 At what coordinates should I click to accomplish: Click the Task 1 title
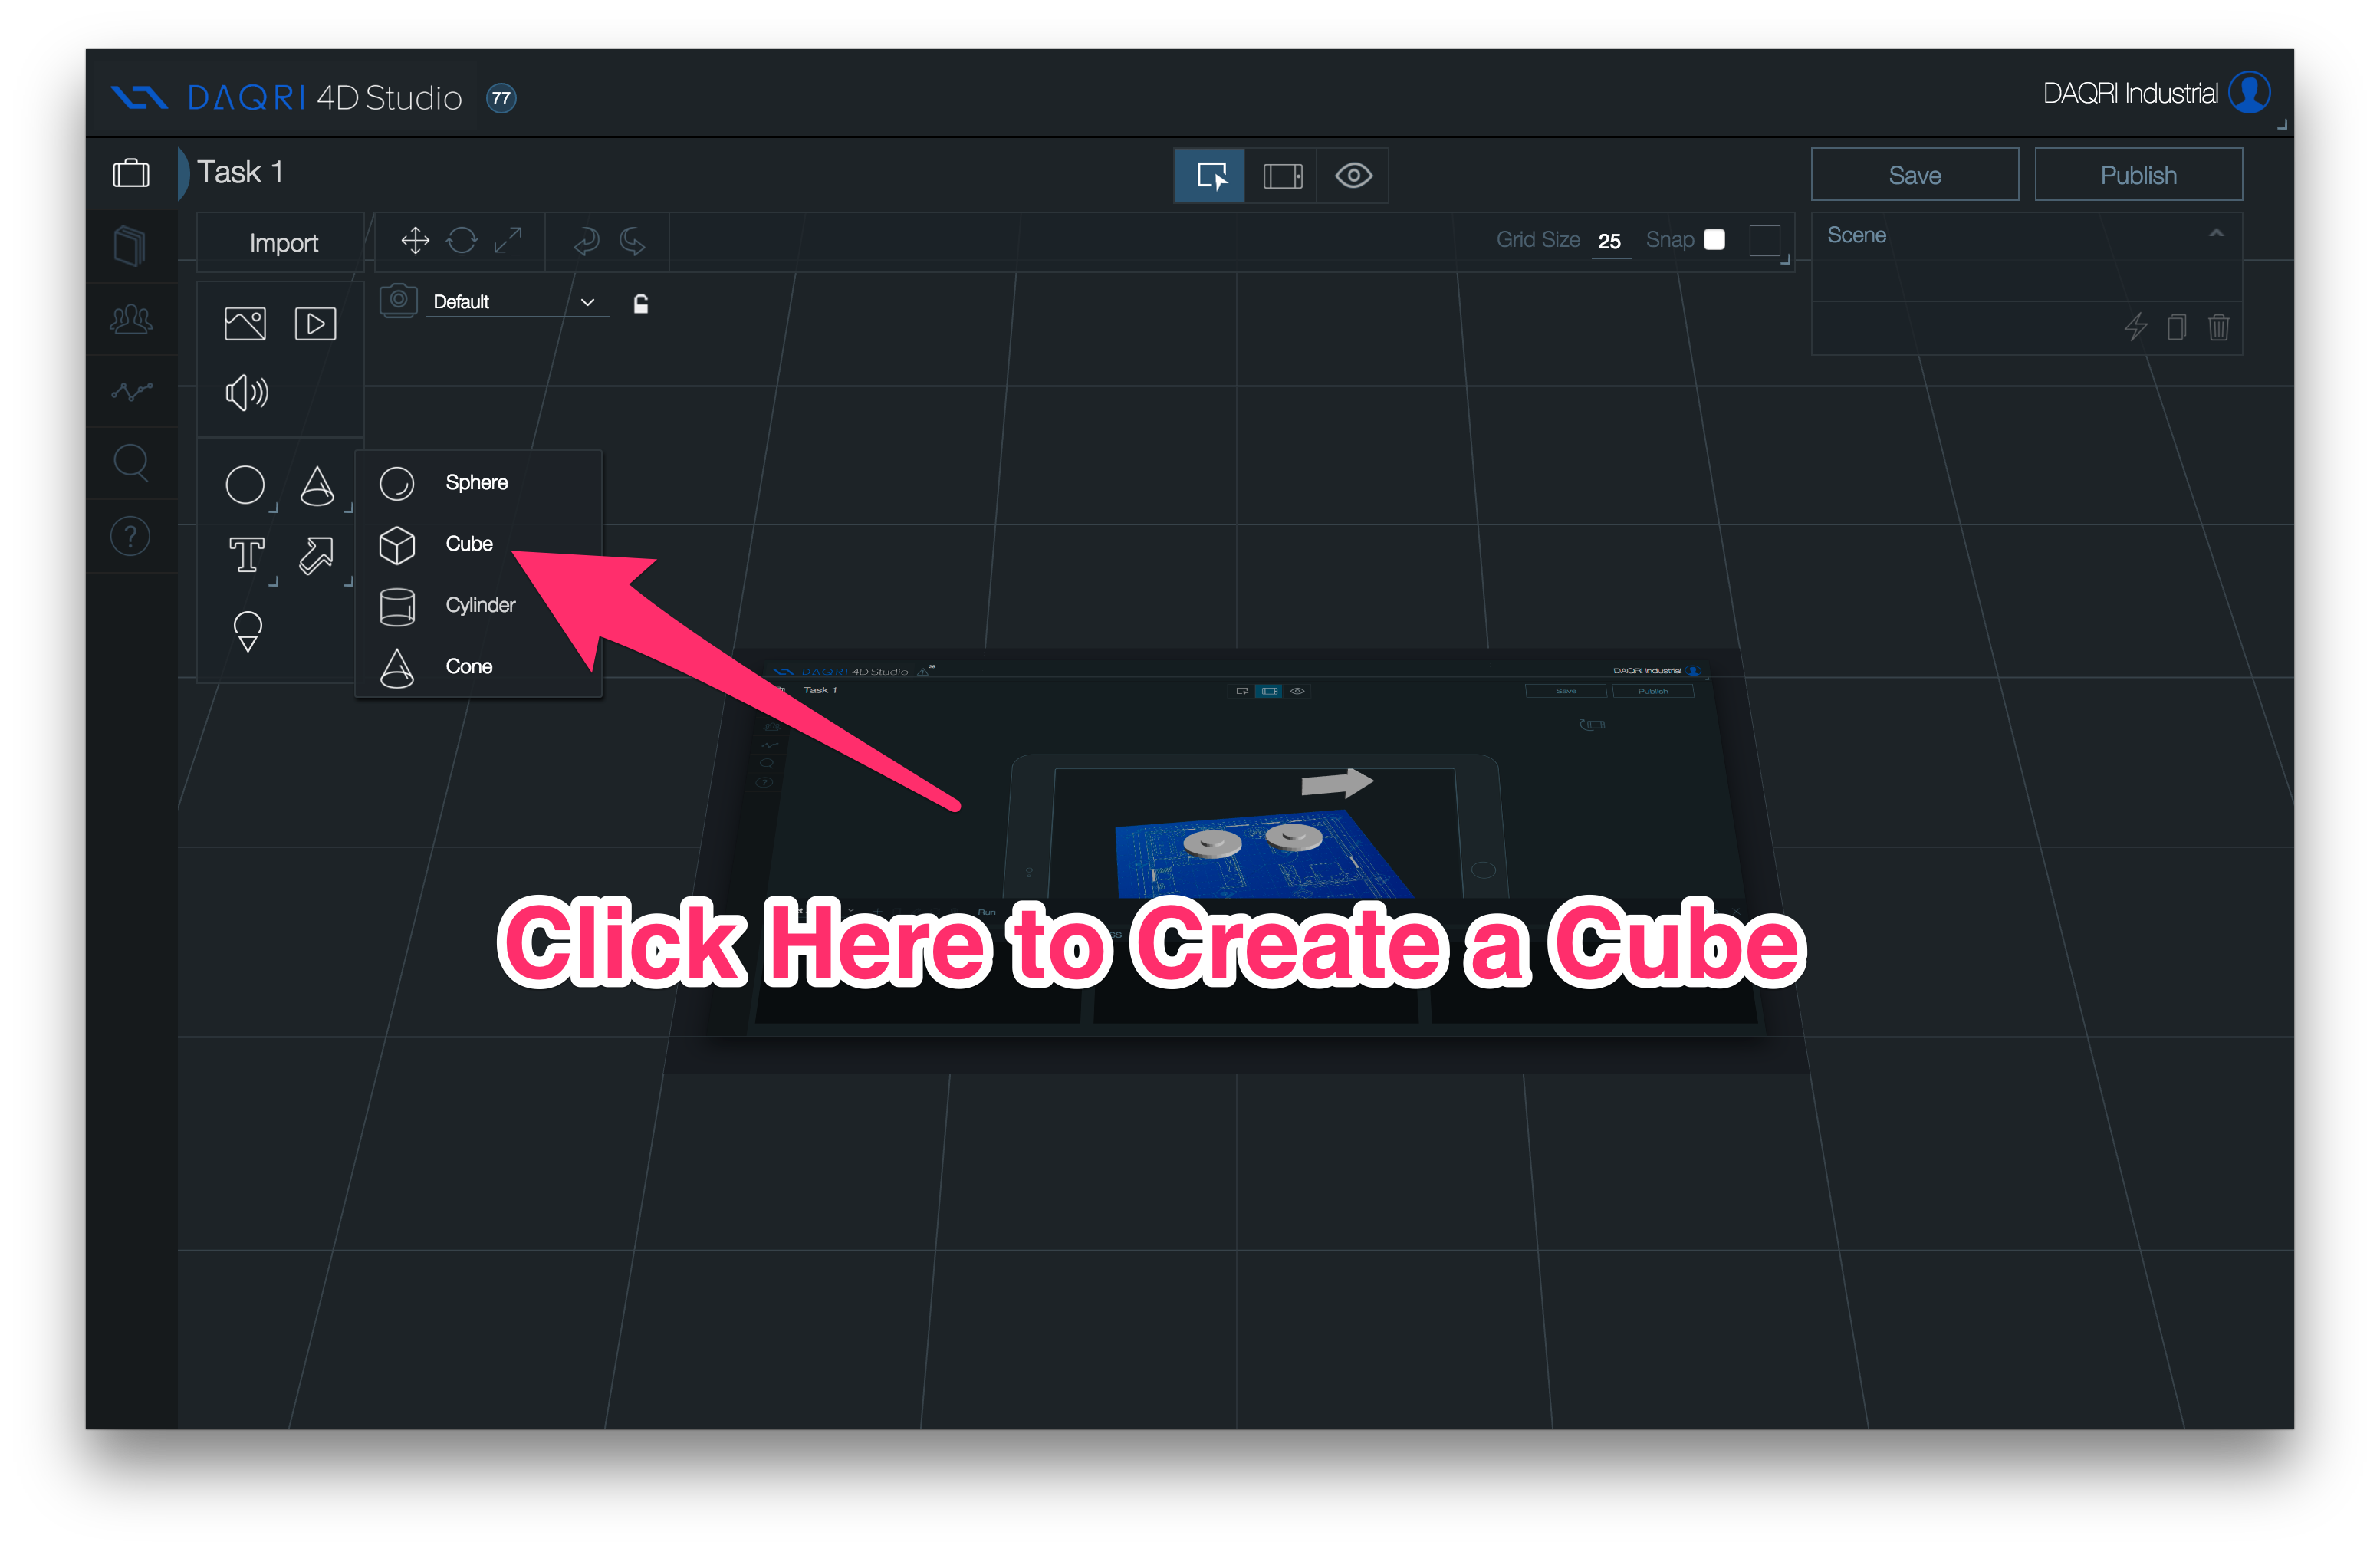240,172
